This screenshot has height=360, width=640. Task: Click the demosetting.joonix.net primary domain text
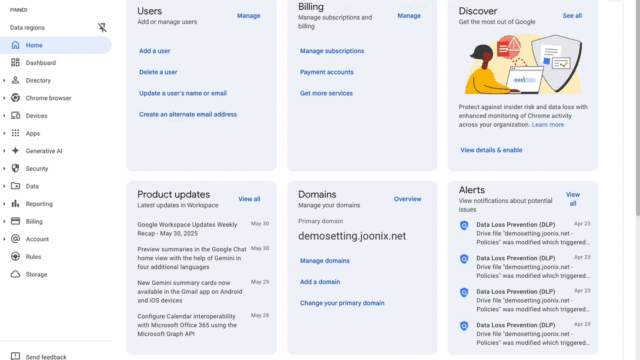pyautogui.click(x=352, y=236)
